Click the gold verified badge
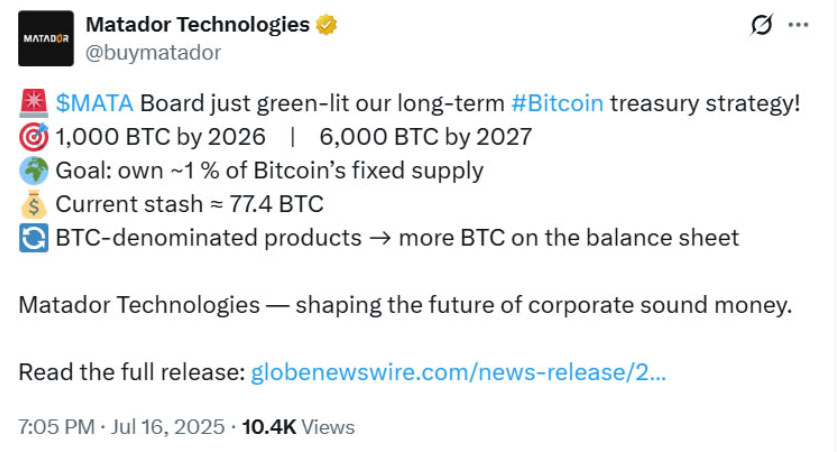The width and height of the screenshot is (837, 452). click(x=326, y=26)
